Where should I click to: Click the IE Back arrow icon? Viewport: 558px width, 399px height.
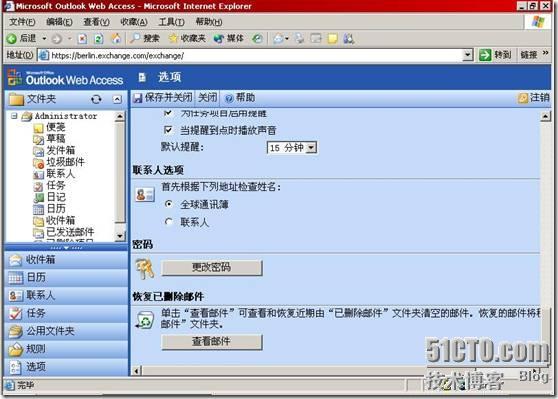pos(12,38)
